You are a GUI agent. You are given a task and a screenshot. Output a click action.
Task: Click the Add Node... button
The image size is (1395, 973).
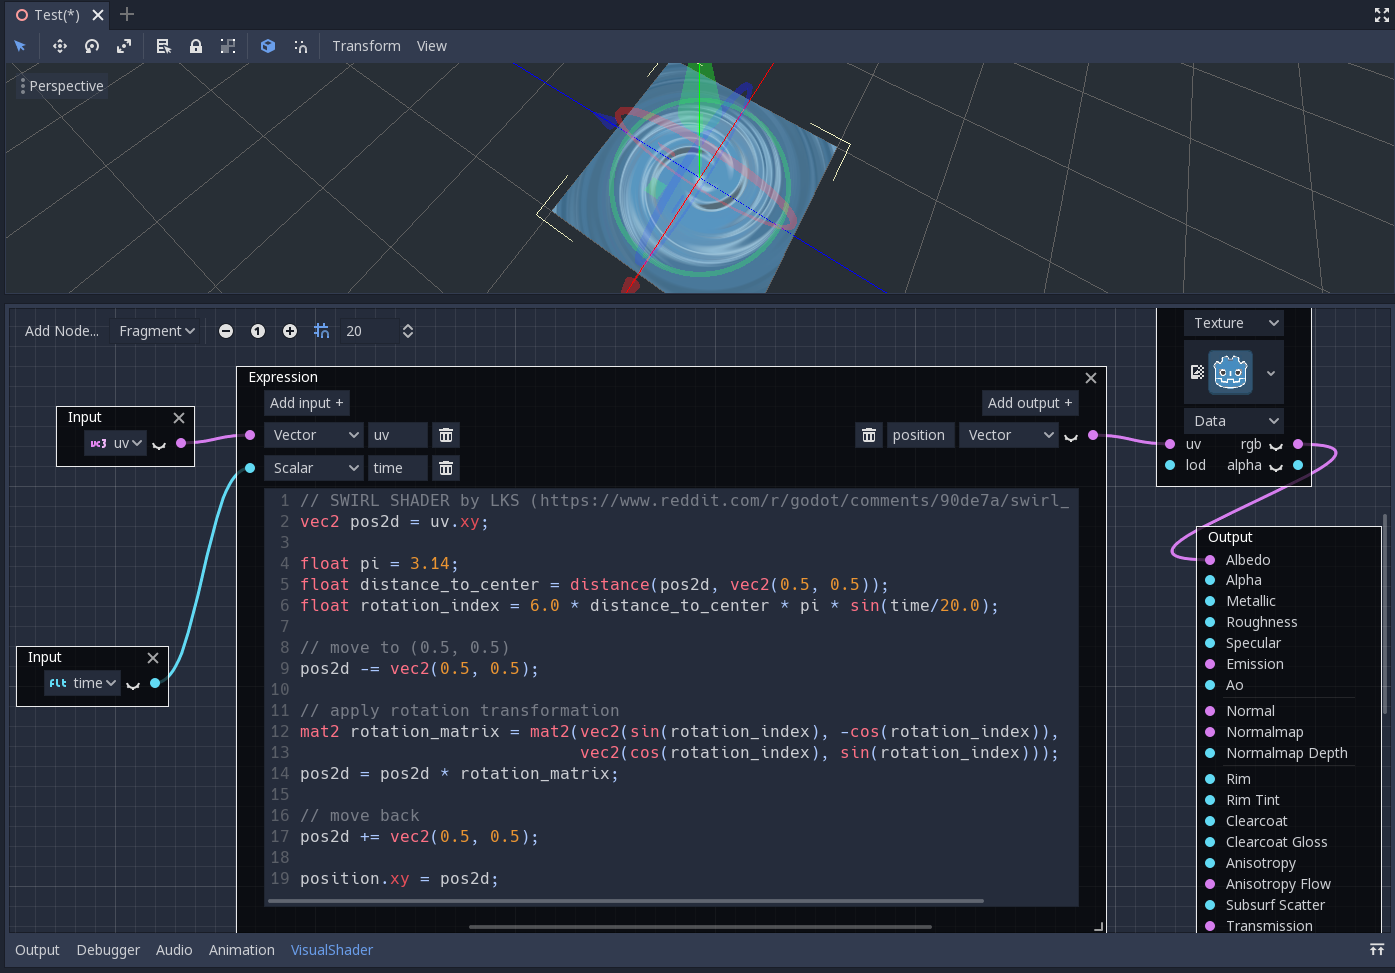click(62, 331)
